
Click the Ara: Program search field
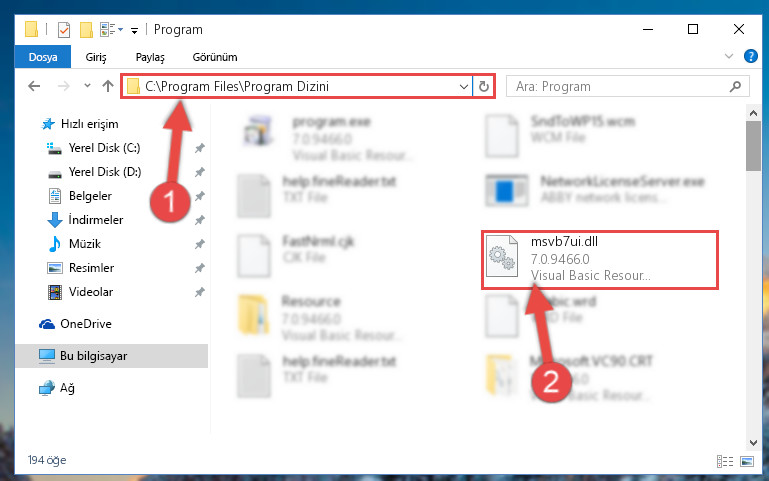(x=620, y=87)
